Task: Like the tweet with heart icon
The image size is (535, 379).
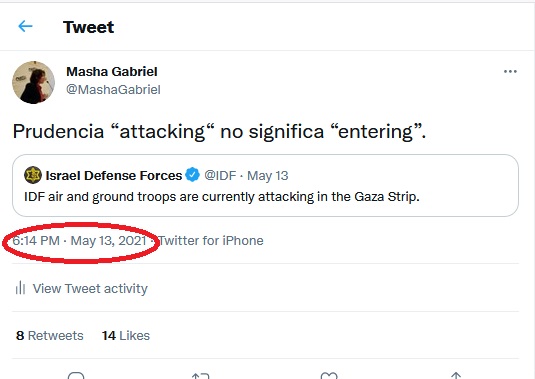Action: pyautogui.click(x=329, y=376)
